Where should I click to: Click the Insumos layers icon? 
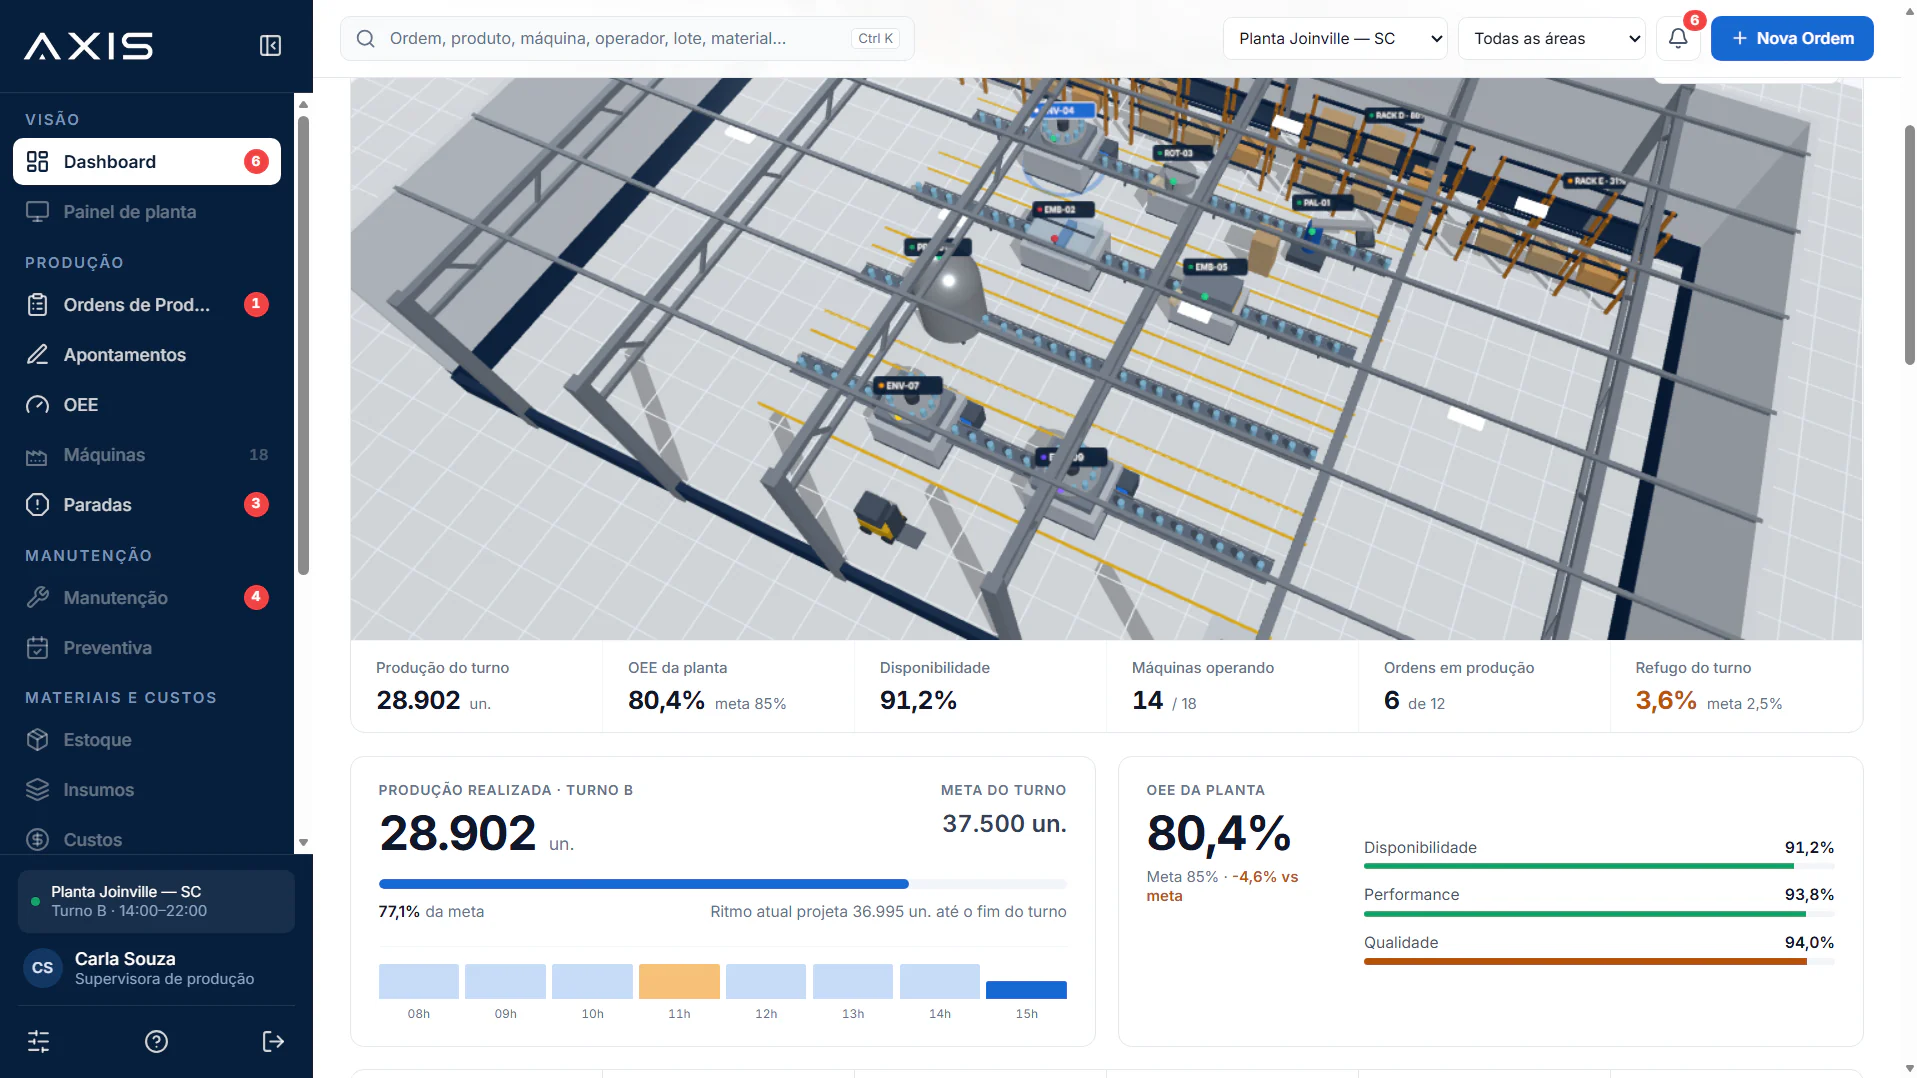coord(37,790)
